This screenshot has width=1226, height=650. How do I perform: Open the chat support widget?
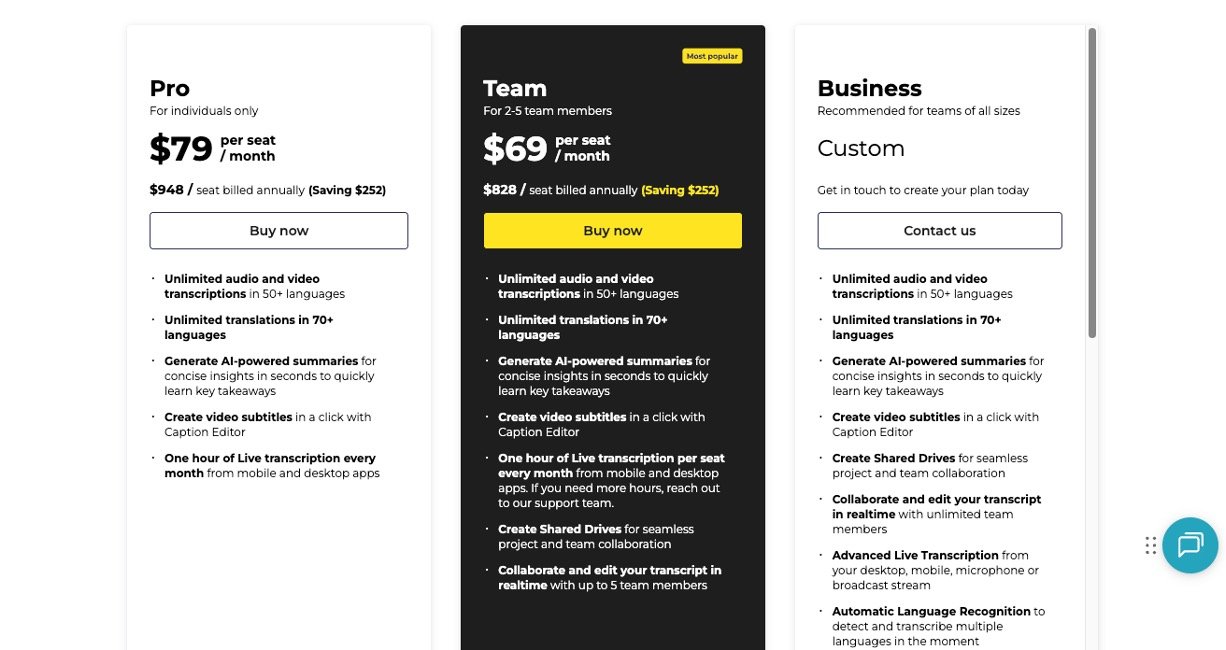[x=1189, y=545]
